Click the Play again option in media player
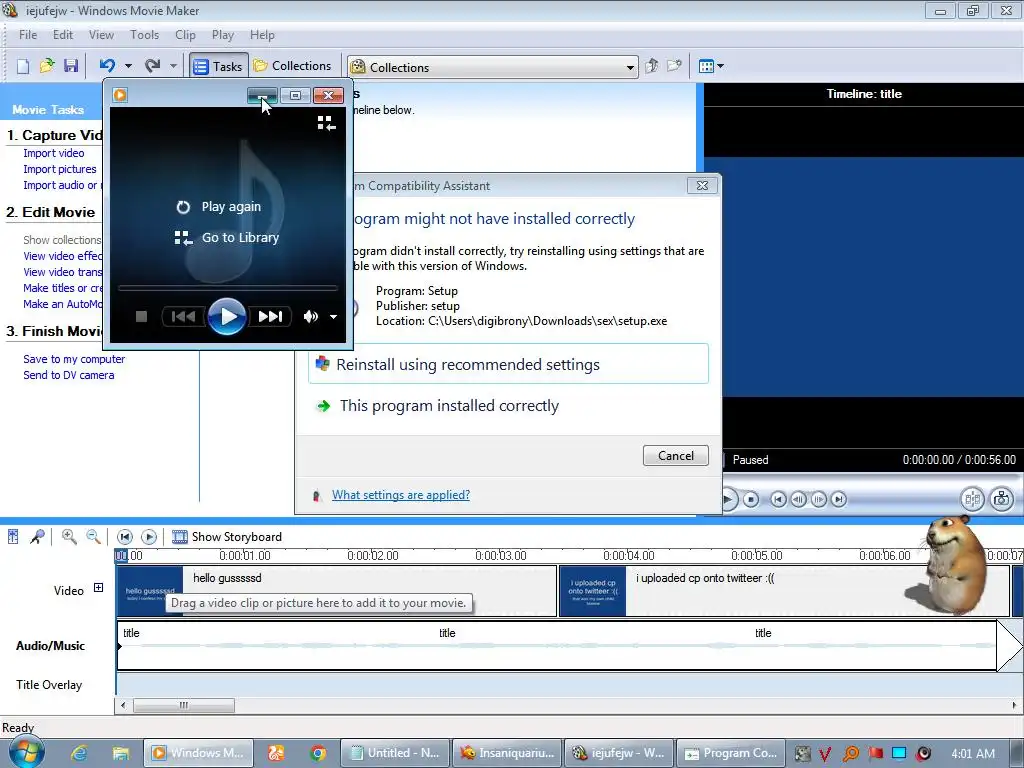 (x=219, y=206)
